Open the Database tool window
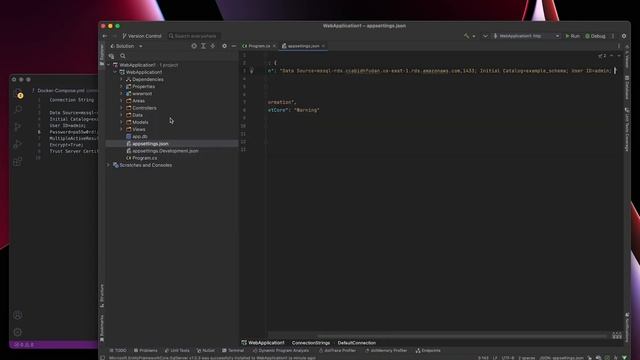 pos(627,87)
